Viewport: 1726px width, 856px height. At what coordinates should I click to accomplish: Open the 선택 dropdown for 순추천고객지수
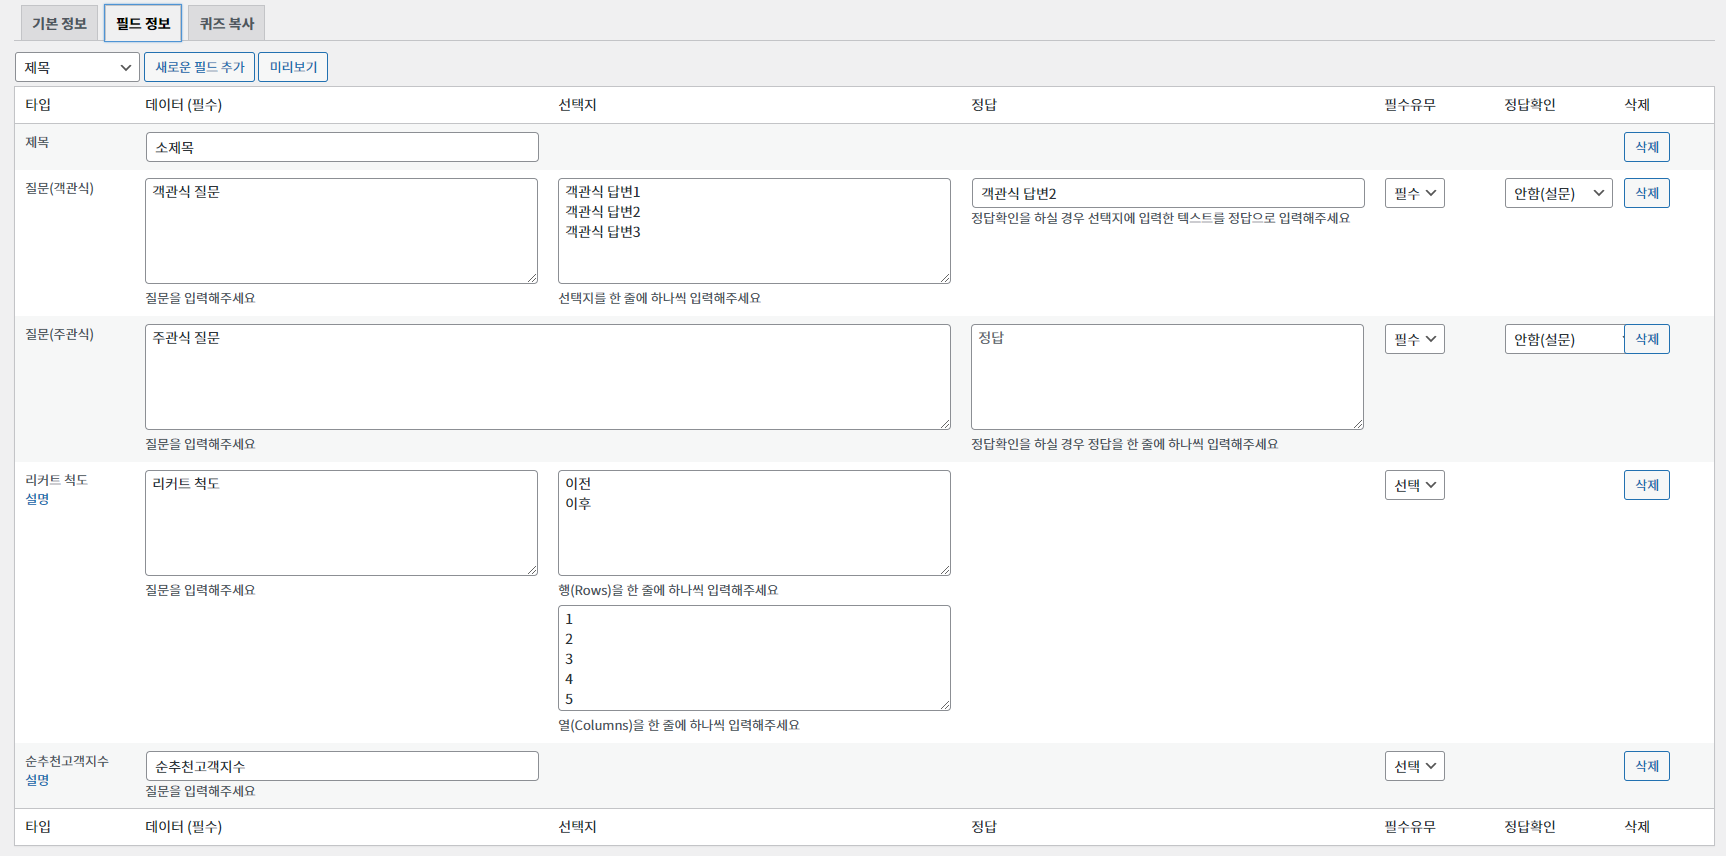[1415, 766]
